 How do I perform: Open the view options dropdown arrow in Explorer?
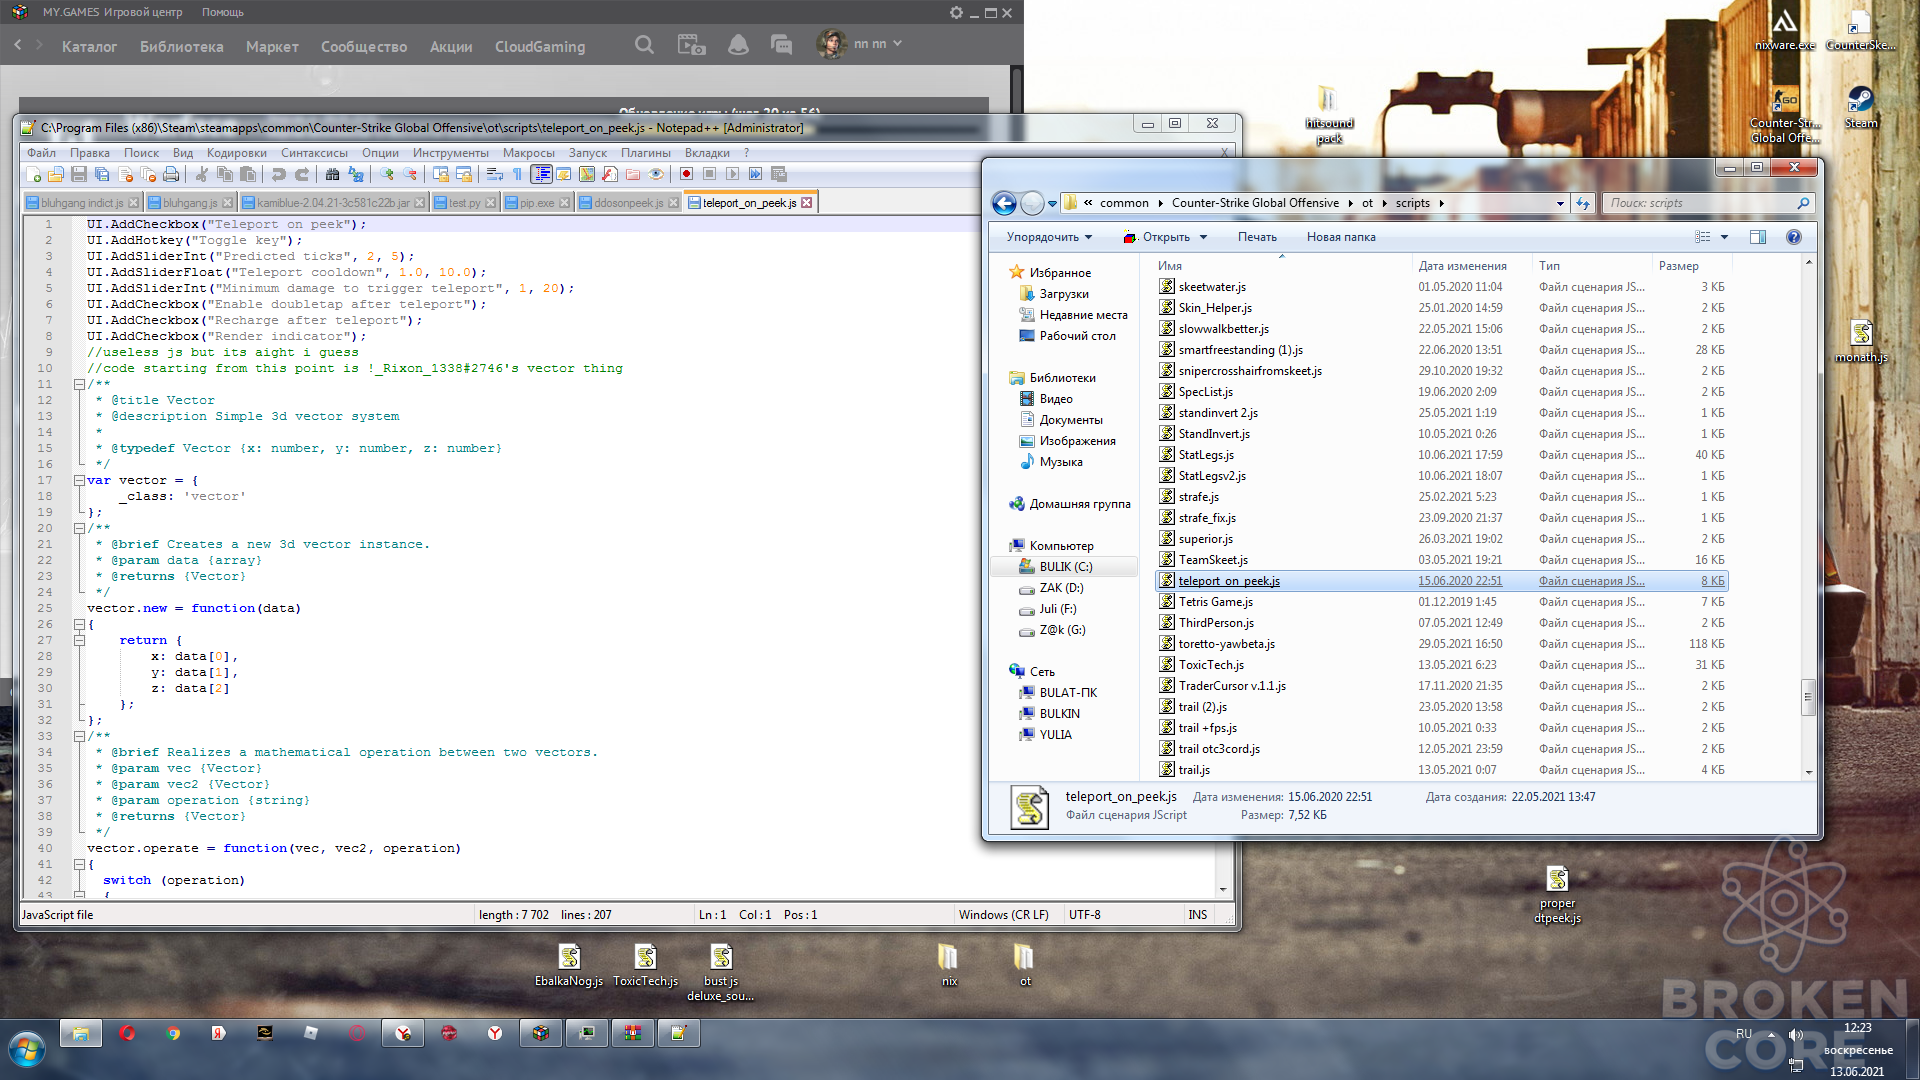click(1724, 237)
